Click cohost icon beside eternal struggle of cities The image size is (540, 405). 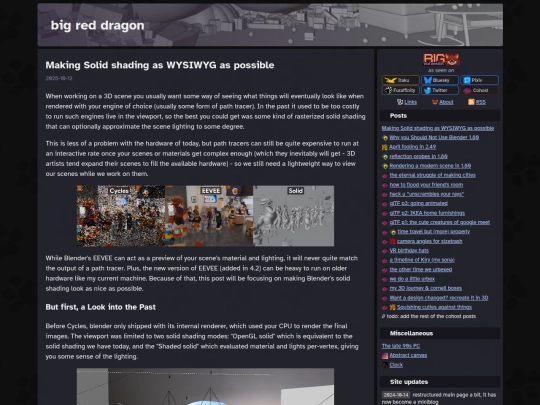click(385, 175)
